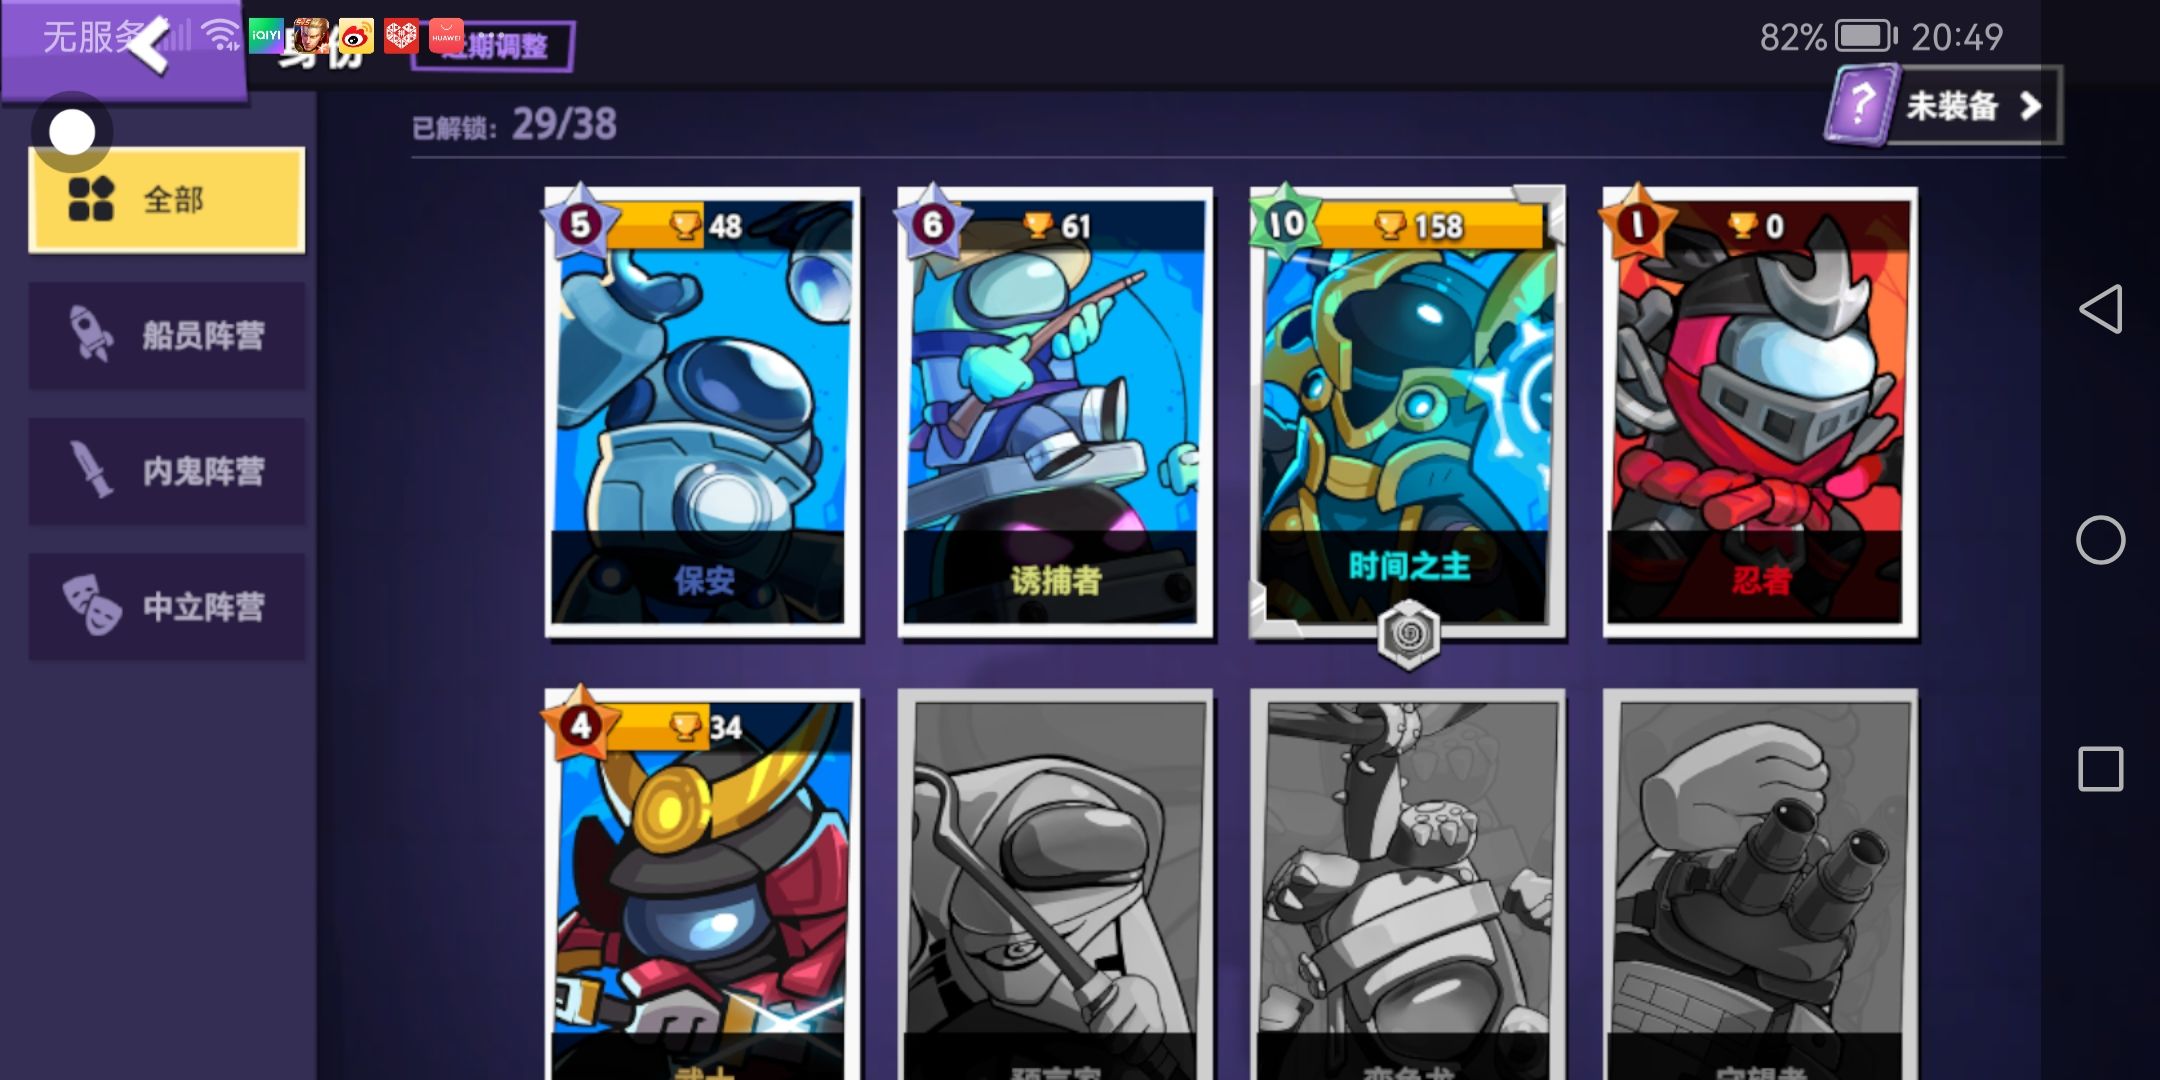
Task: Tap the locked hooded cane character card
Action: pyautogui.click(x=1055, y=884)
